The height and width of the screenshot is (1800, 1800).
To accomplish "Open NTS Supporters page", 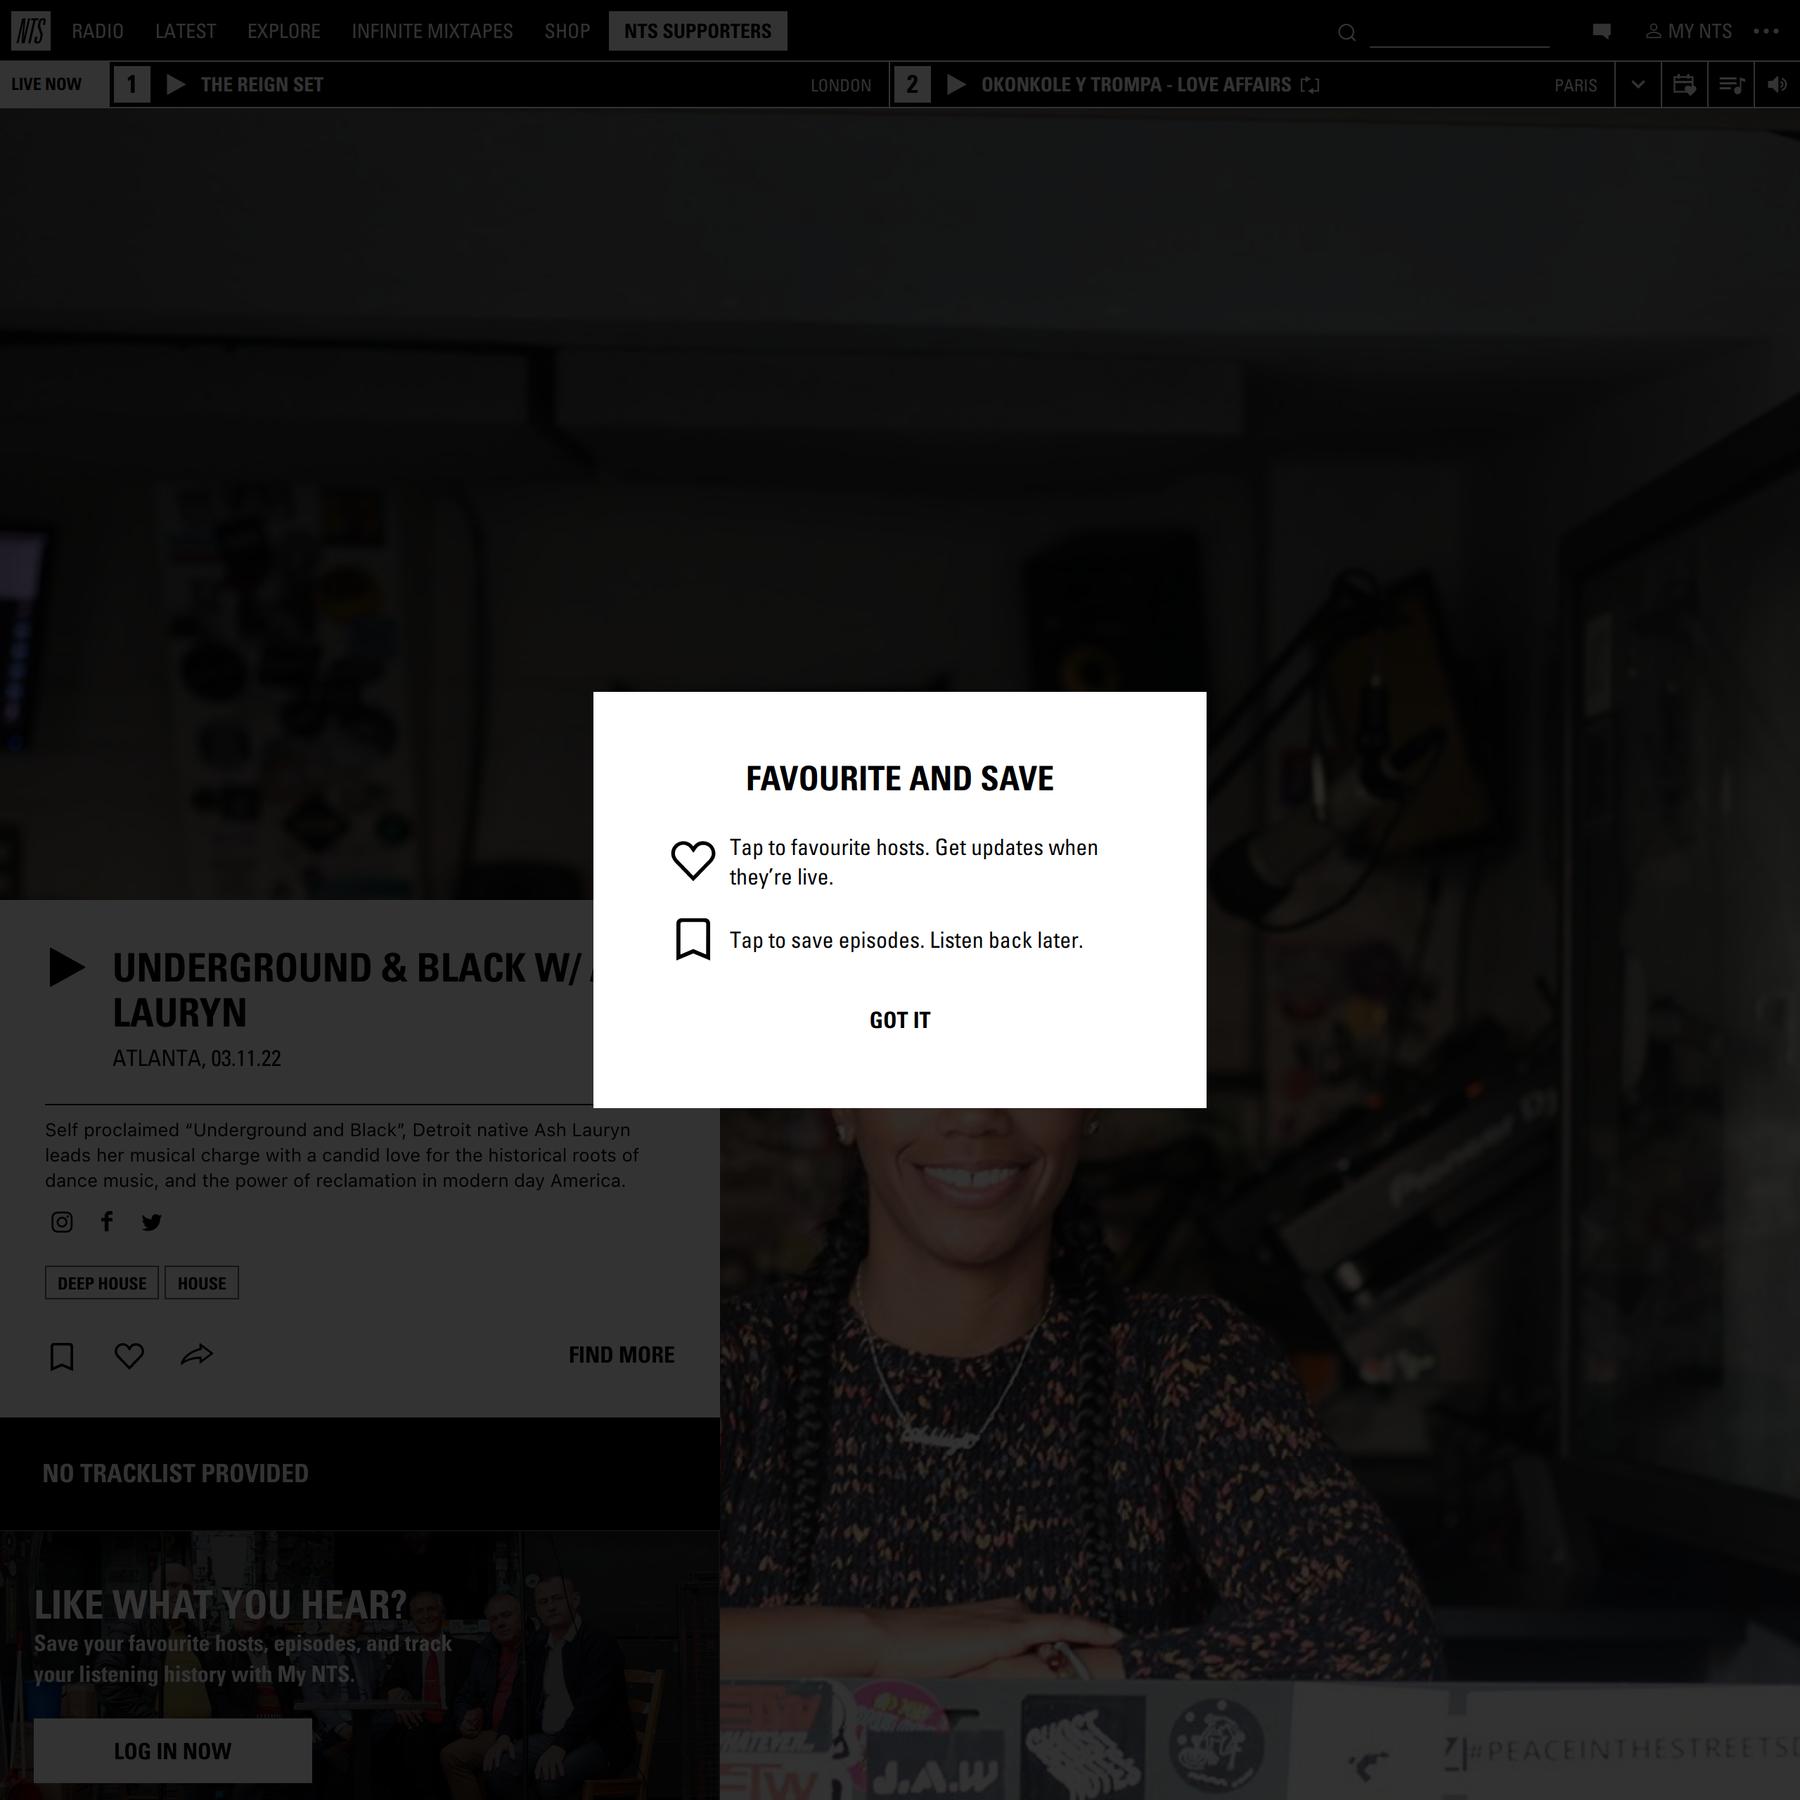I will [698, 31].
